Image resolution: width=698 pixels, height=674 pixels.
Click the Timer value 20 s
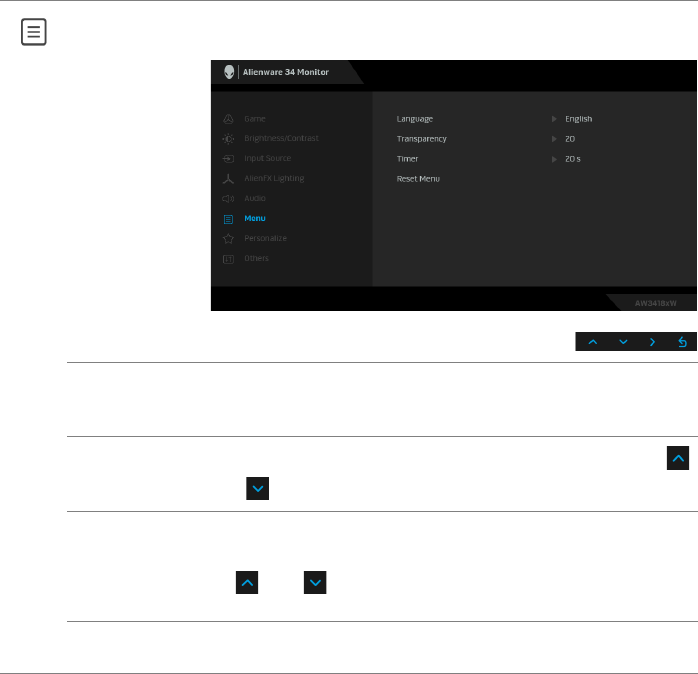point(572,159)
